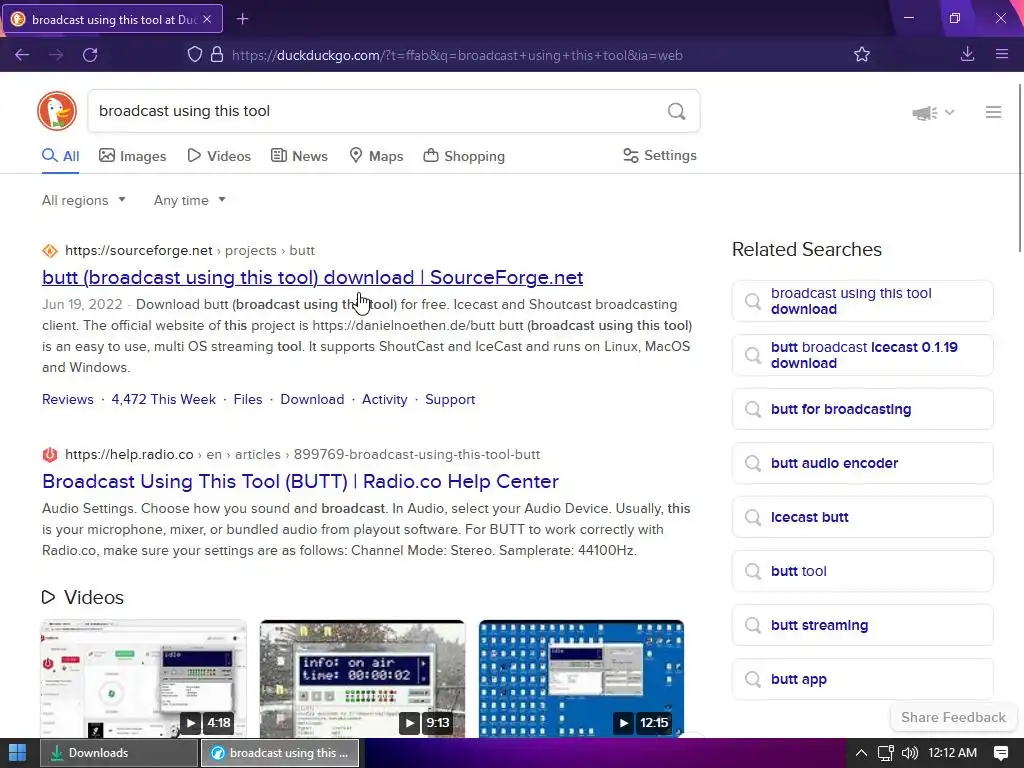Open the megaphone announcements dropdown
Viewport: 1024px width, 768px height.
[933, 113]
